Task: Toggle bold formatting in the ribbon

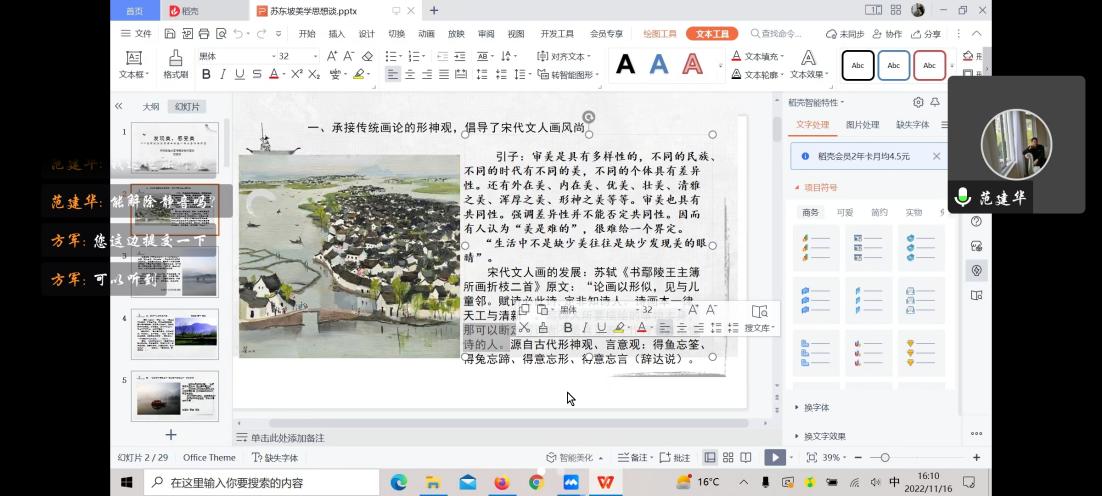Action: tap(206, 74)
